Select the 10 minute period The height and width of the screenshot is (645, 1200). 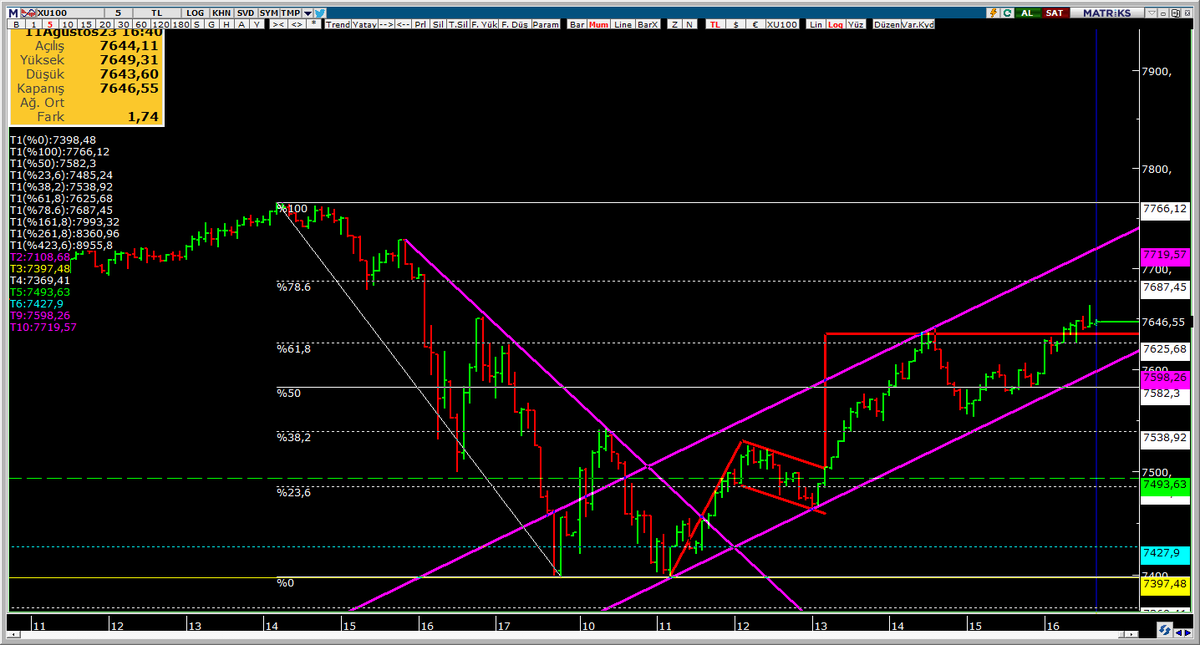(68, 24)
